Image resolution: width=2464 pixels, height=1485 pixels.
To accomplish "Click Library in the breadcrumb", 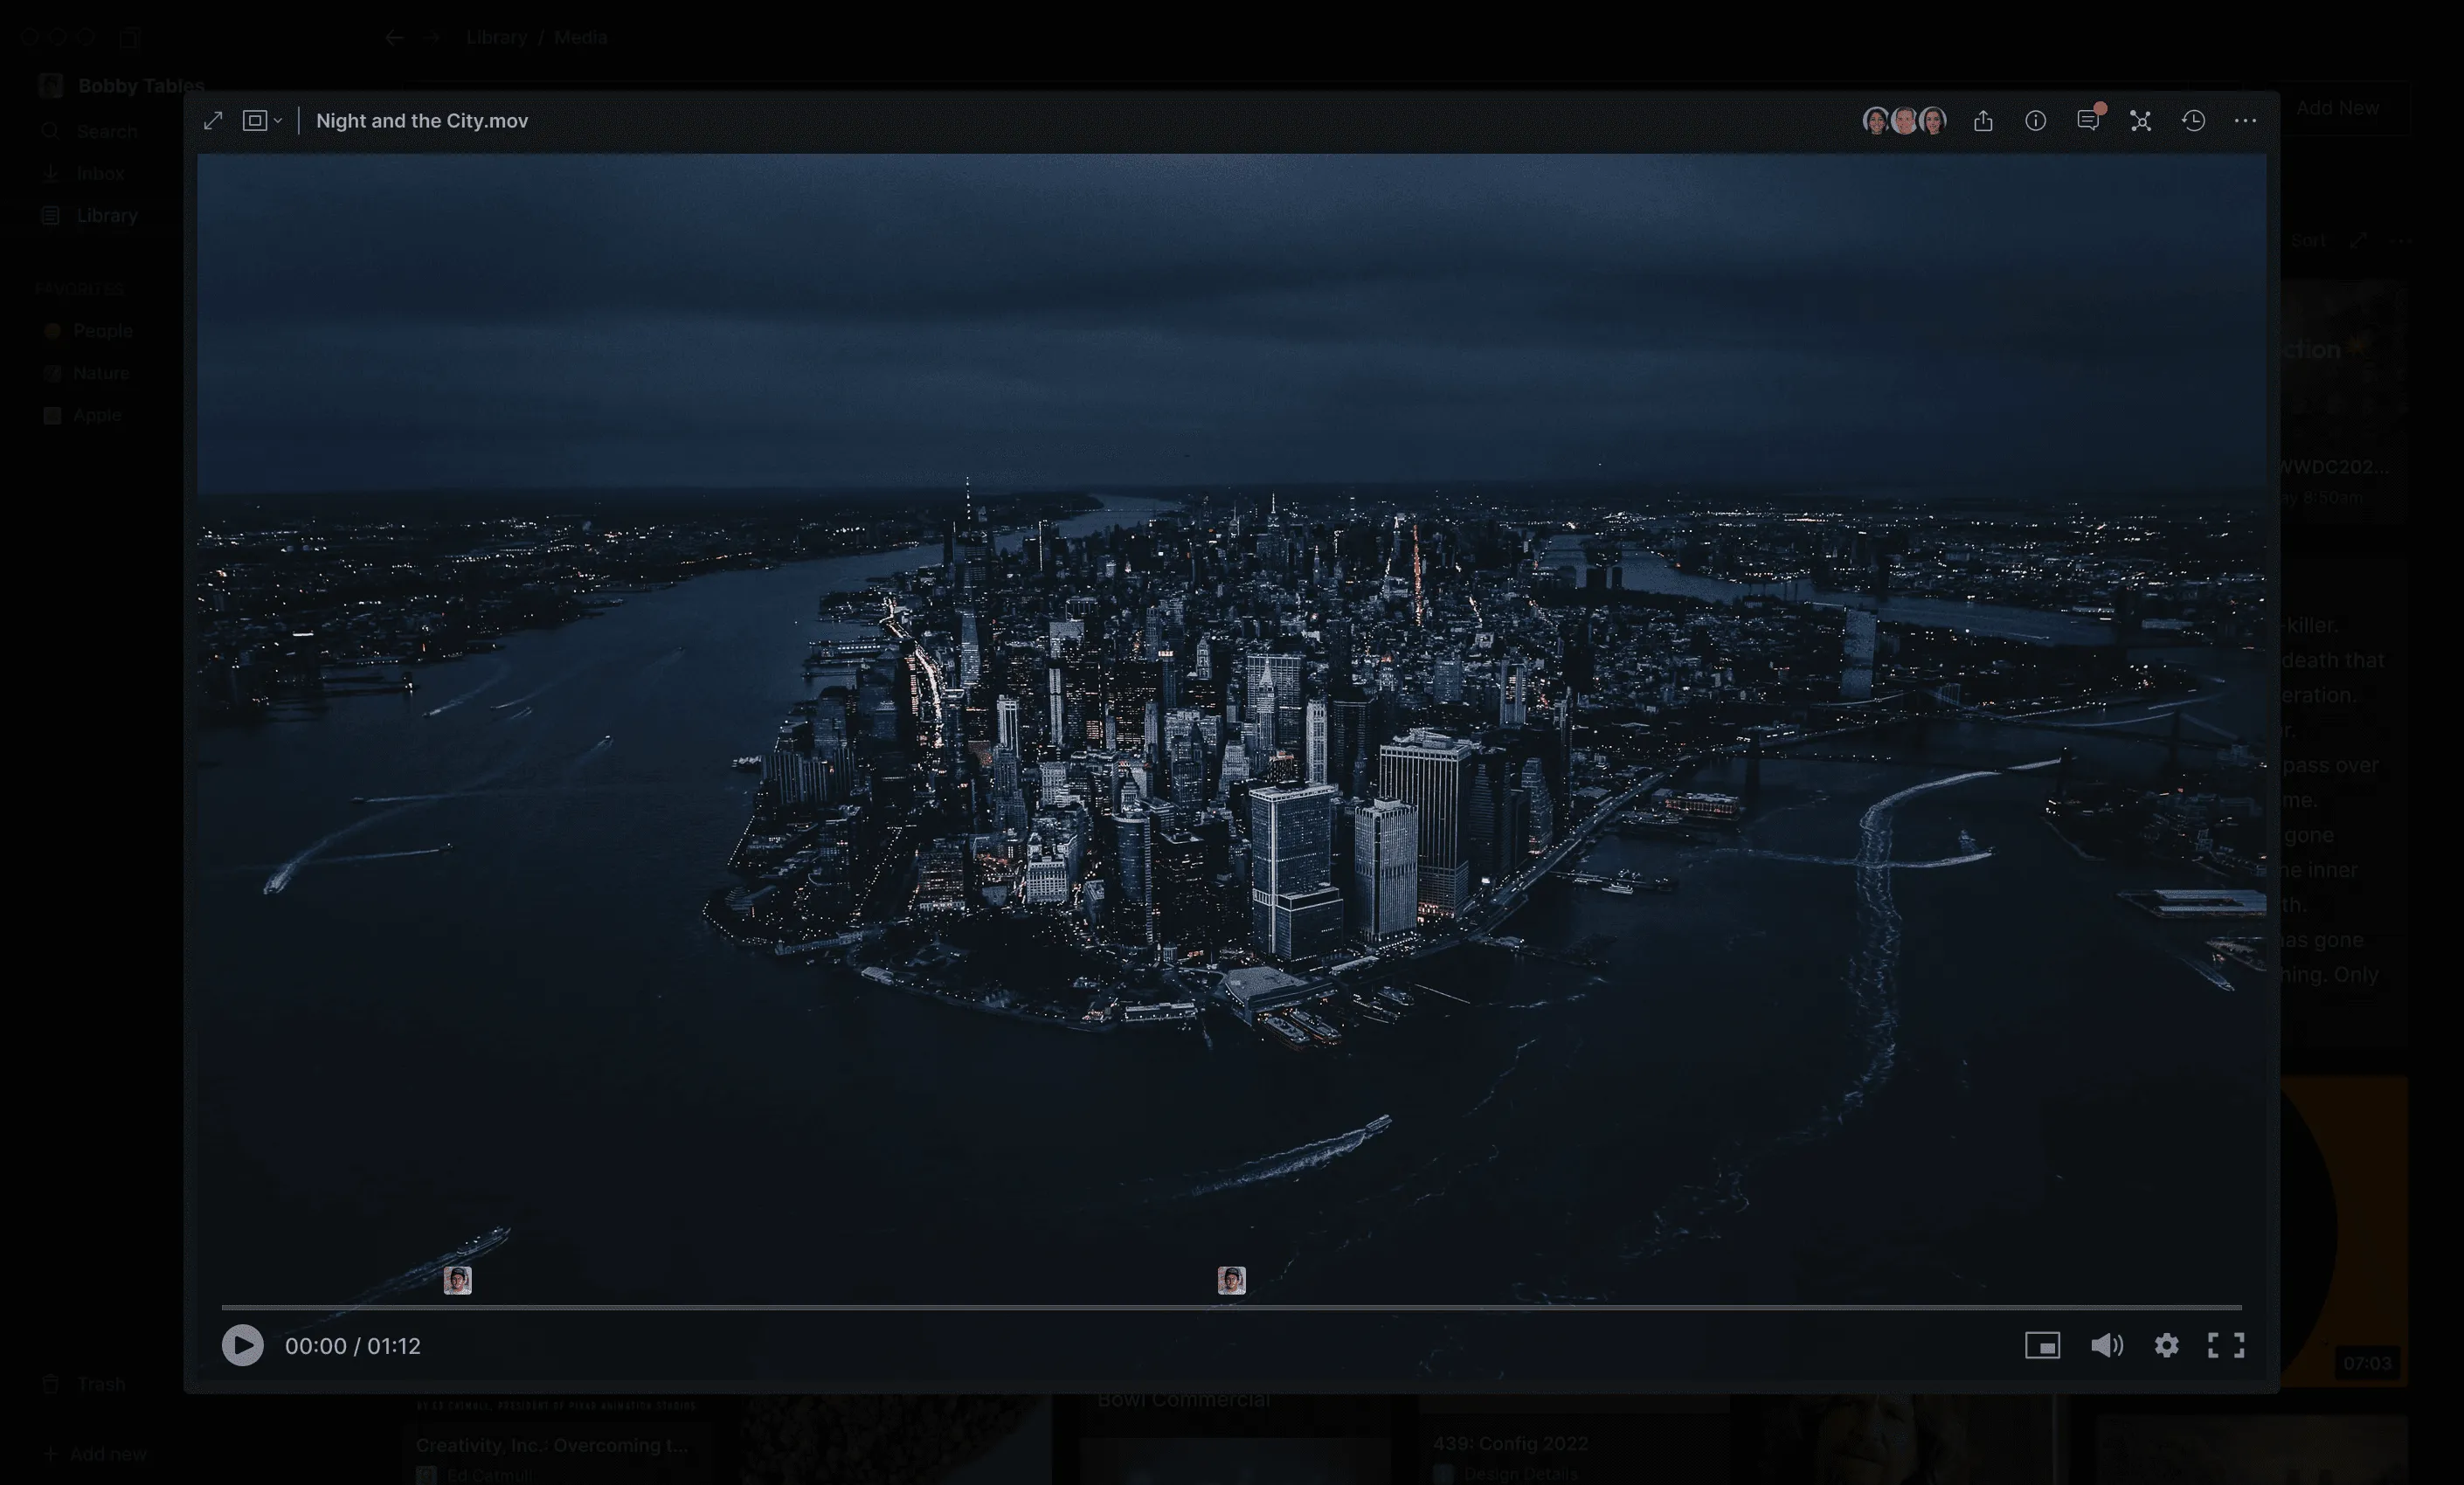I will (x=496, y=37).
